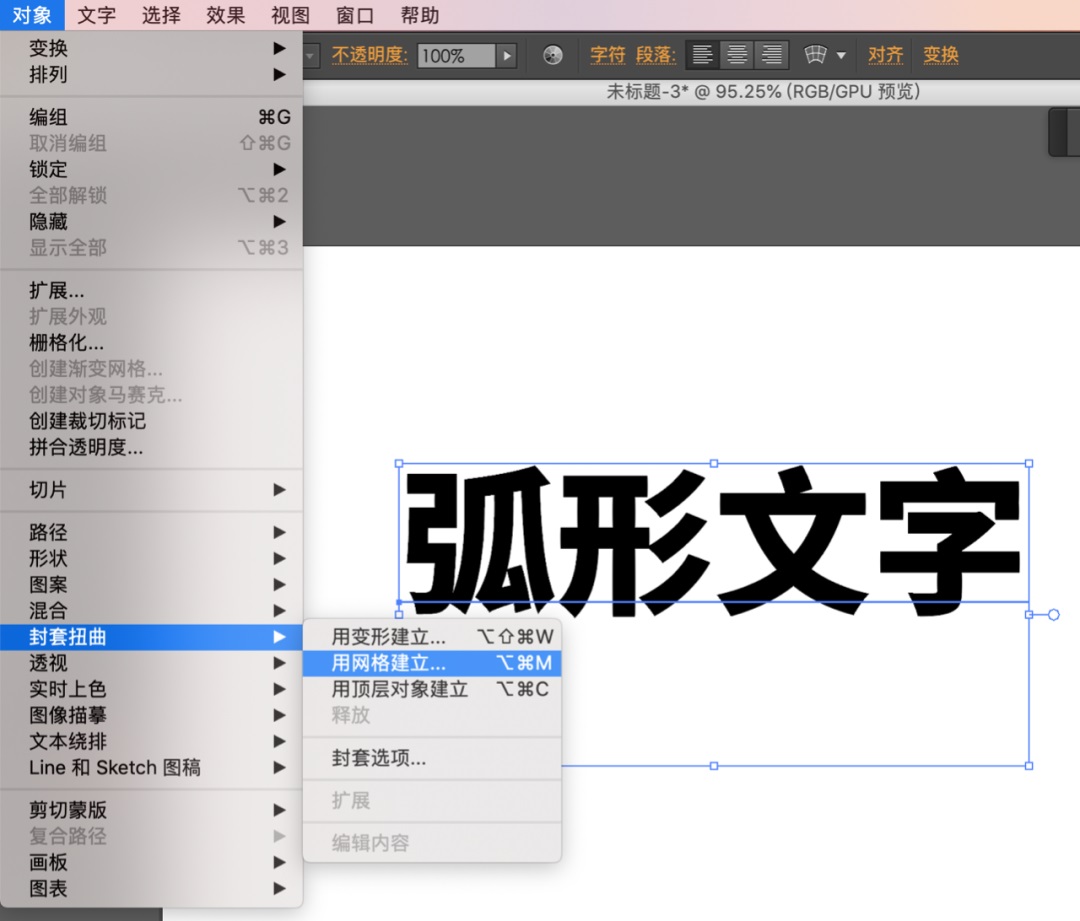Select the left align paragraph icon
The width and height of the screenshot is (1080, 921).
(702, 54)
